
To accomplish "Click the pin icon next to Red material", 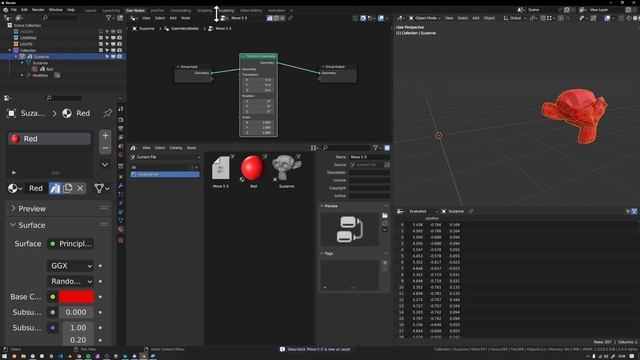I will tap(107, 113).
